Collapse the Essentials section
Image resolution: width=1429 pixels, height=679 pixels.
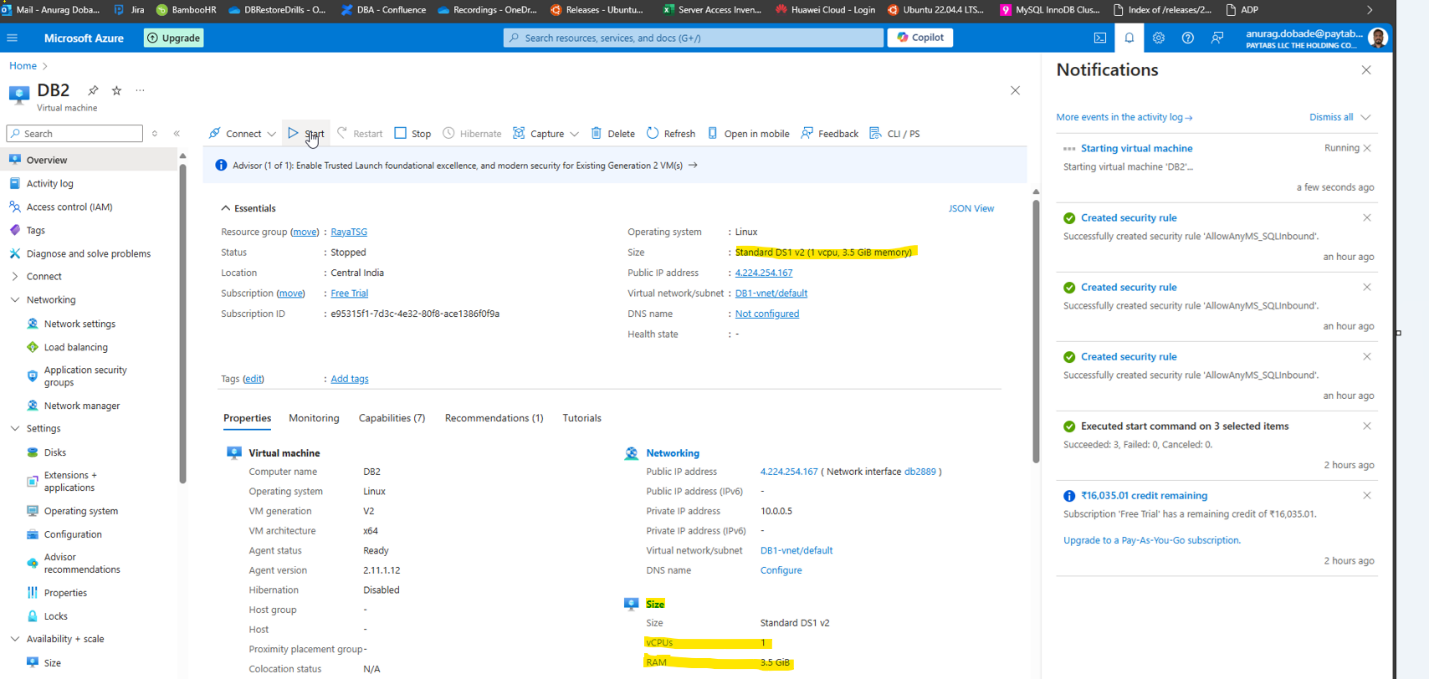click(225, 208)
